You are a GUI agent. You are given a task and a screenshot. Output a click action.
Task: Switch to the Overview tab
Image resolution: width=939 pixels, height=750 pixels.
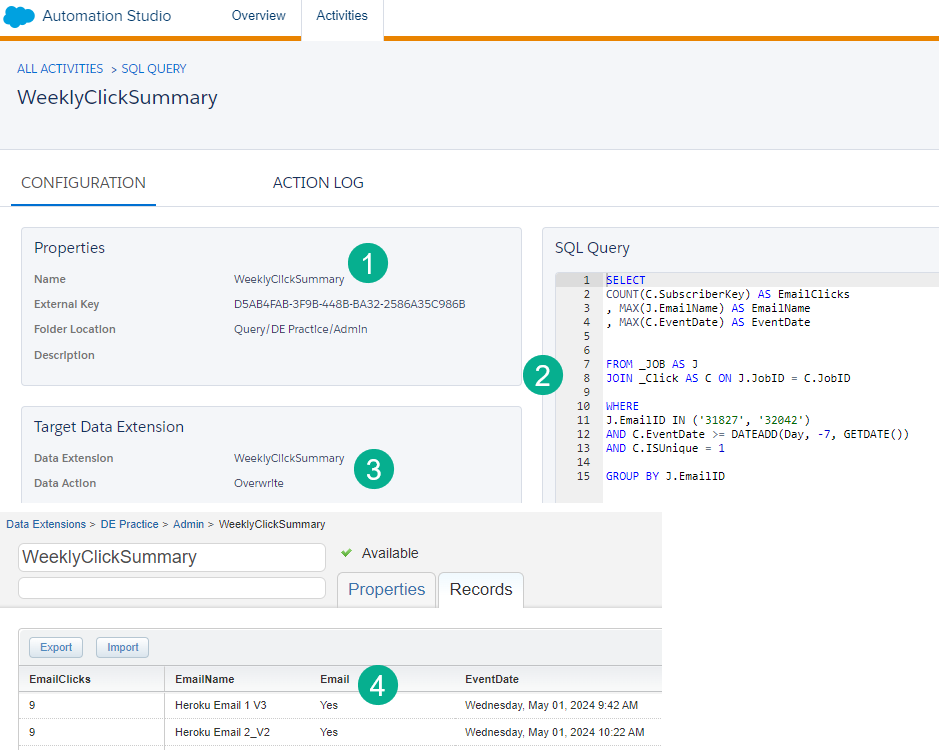tap(258, 16)
